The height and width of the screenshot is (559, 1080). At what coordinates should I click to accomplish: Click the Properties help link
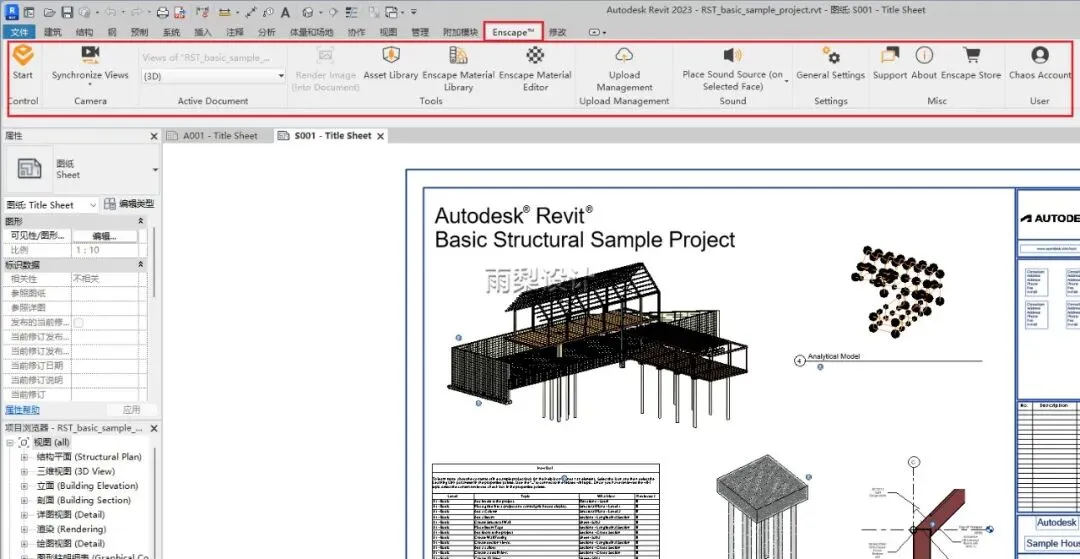(x=22, y=410)
